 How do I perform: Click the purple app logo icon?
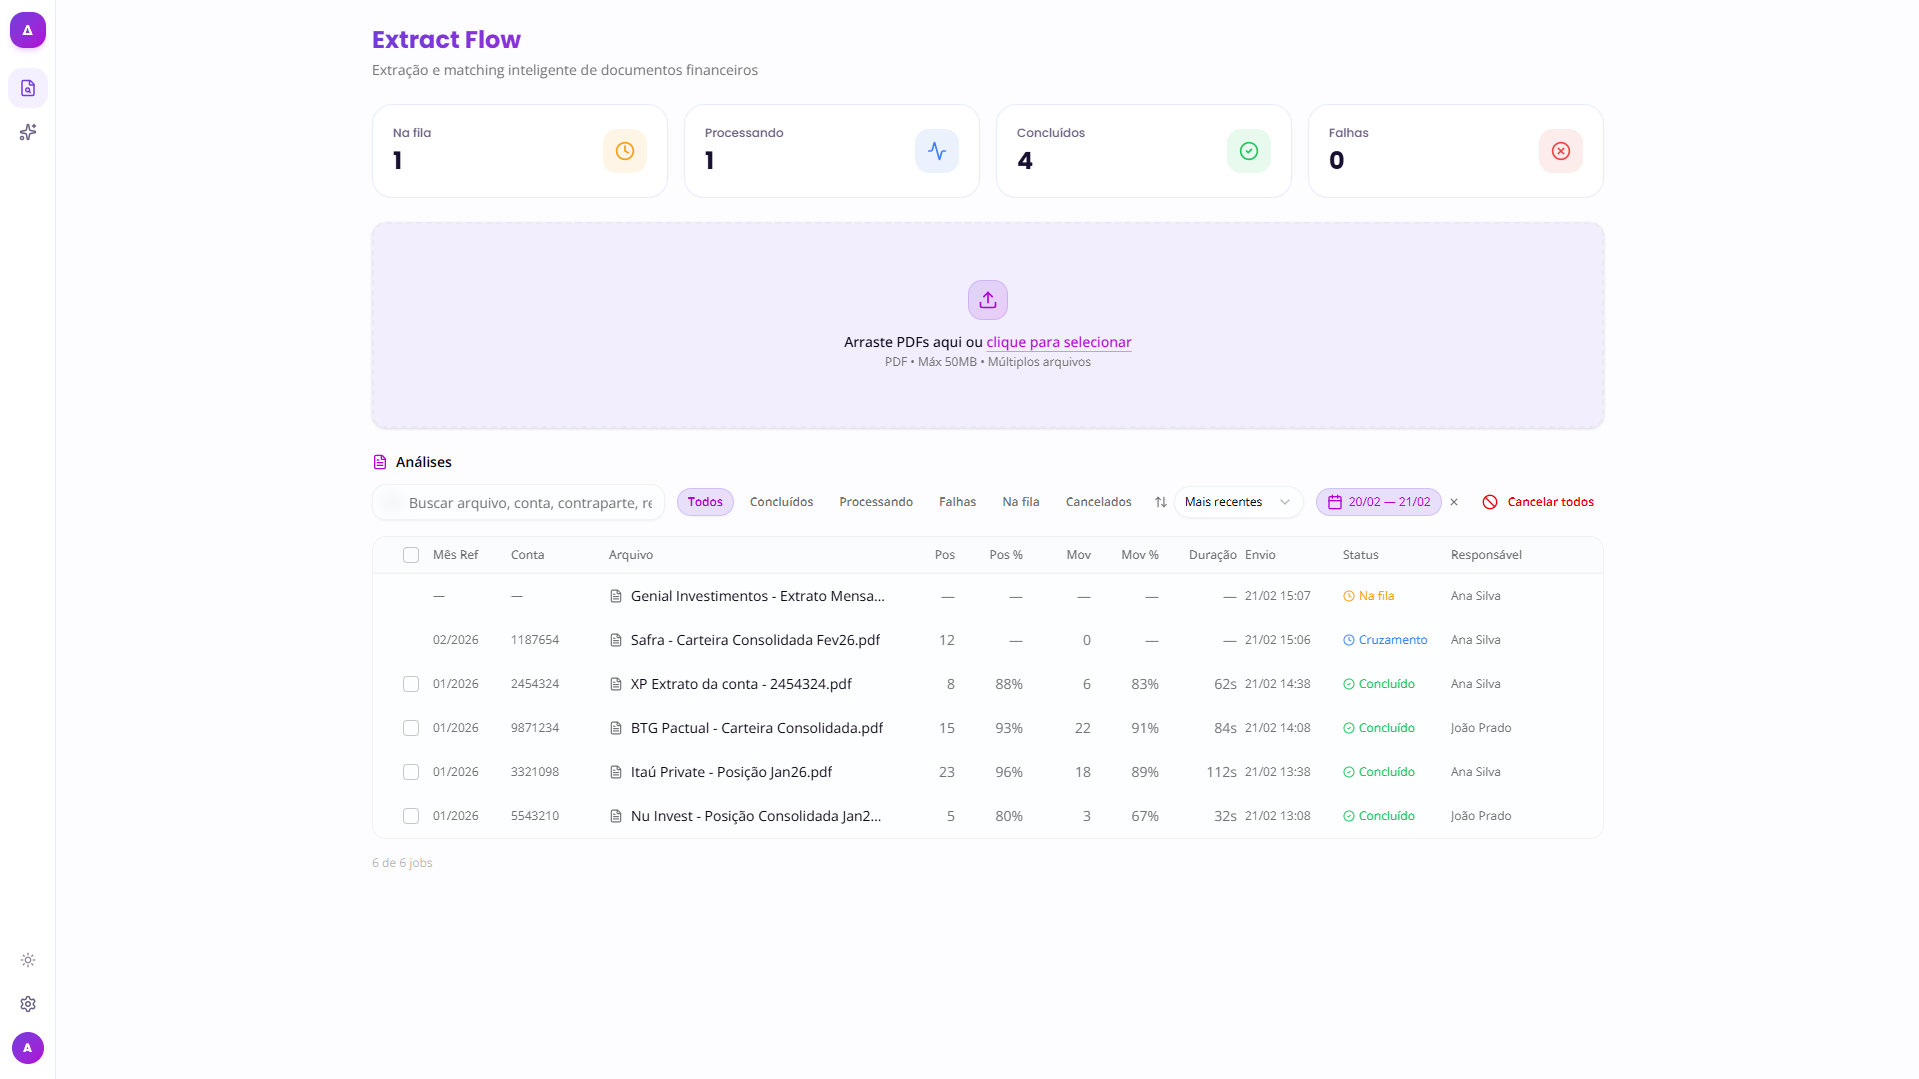28,30
